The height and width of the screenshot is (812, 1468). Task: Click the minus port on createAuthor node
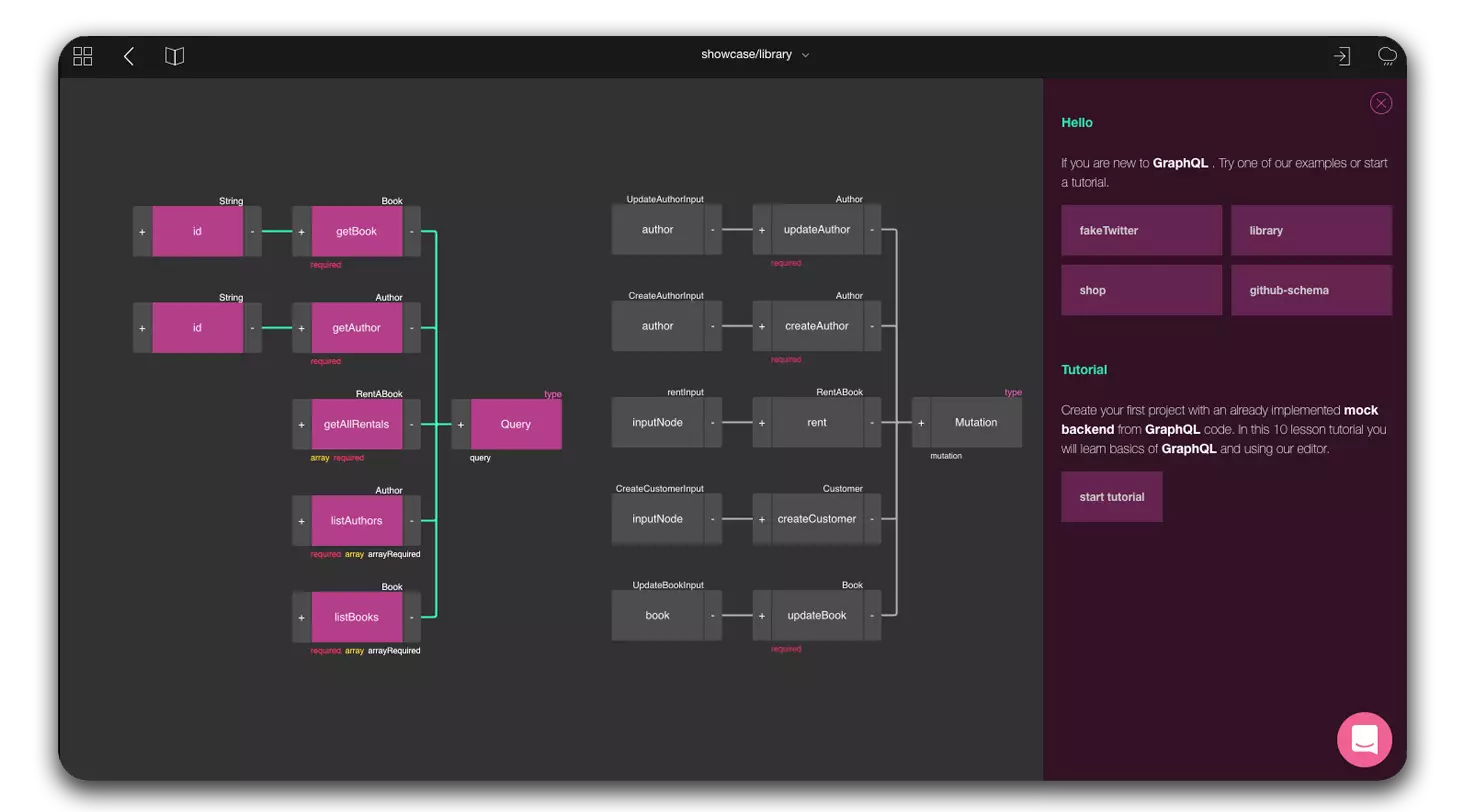872,326
